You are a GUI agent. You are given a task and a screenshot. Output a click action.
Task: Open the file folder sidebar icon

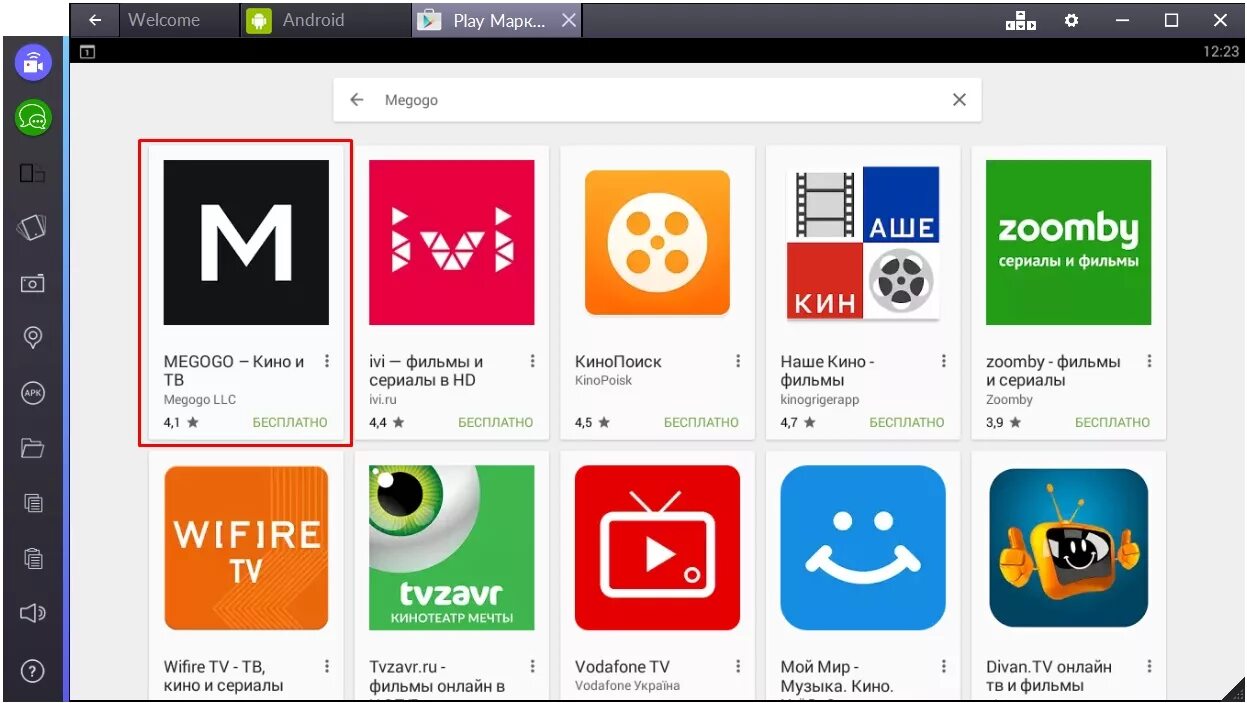coord(33,448)
